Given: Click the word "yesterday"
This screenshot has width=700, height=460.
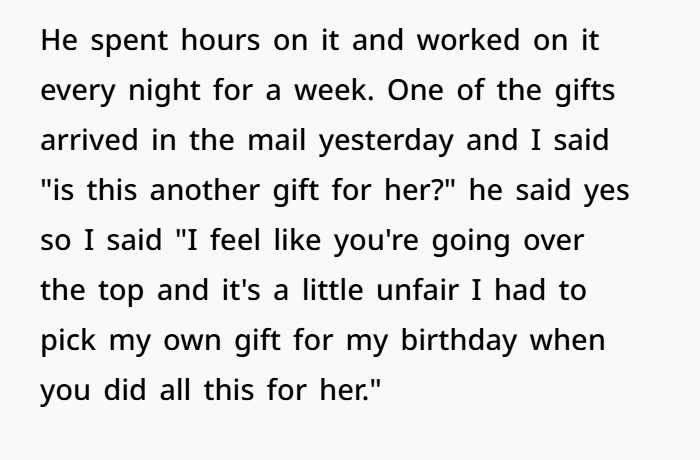Looking at the screenshot, I should [386, 142].
